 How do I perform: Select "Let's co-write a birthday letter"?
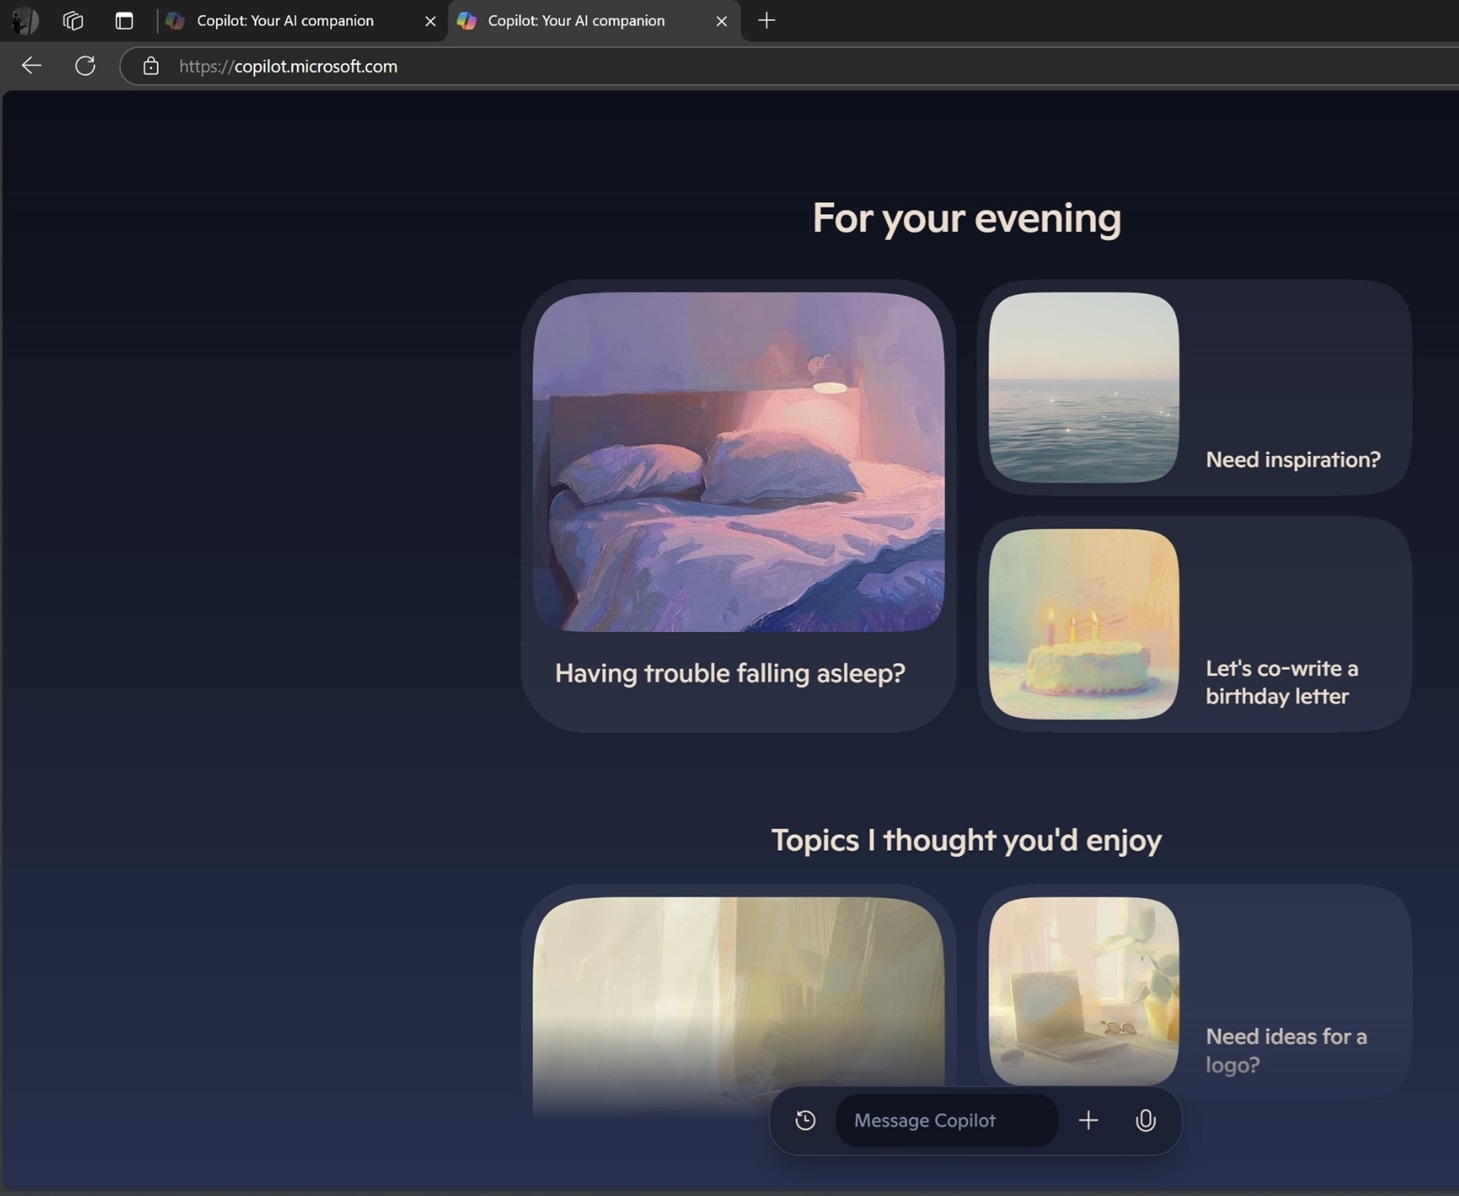tap(1194, 624)
